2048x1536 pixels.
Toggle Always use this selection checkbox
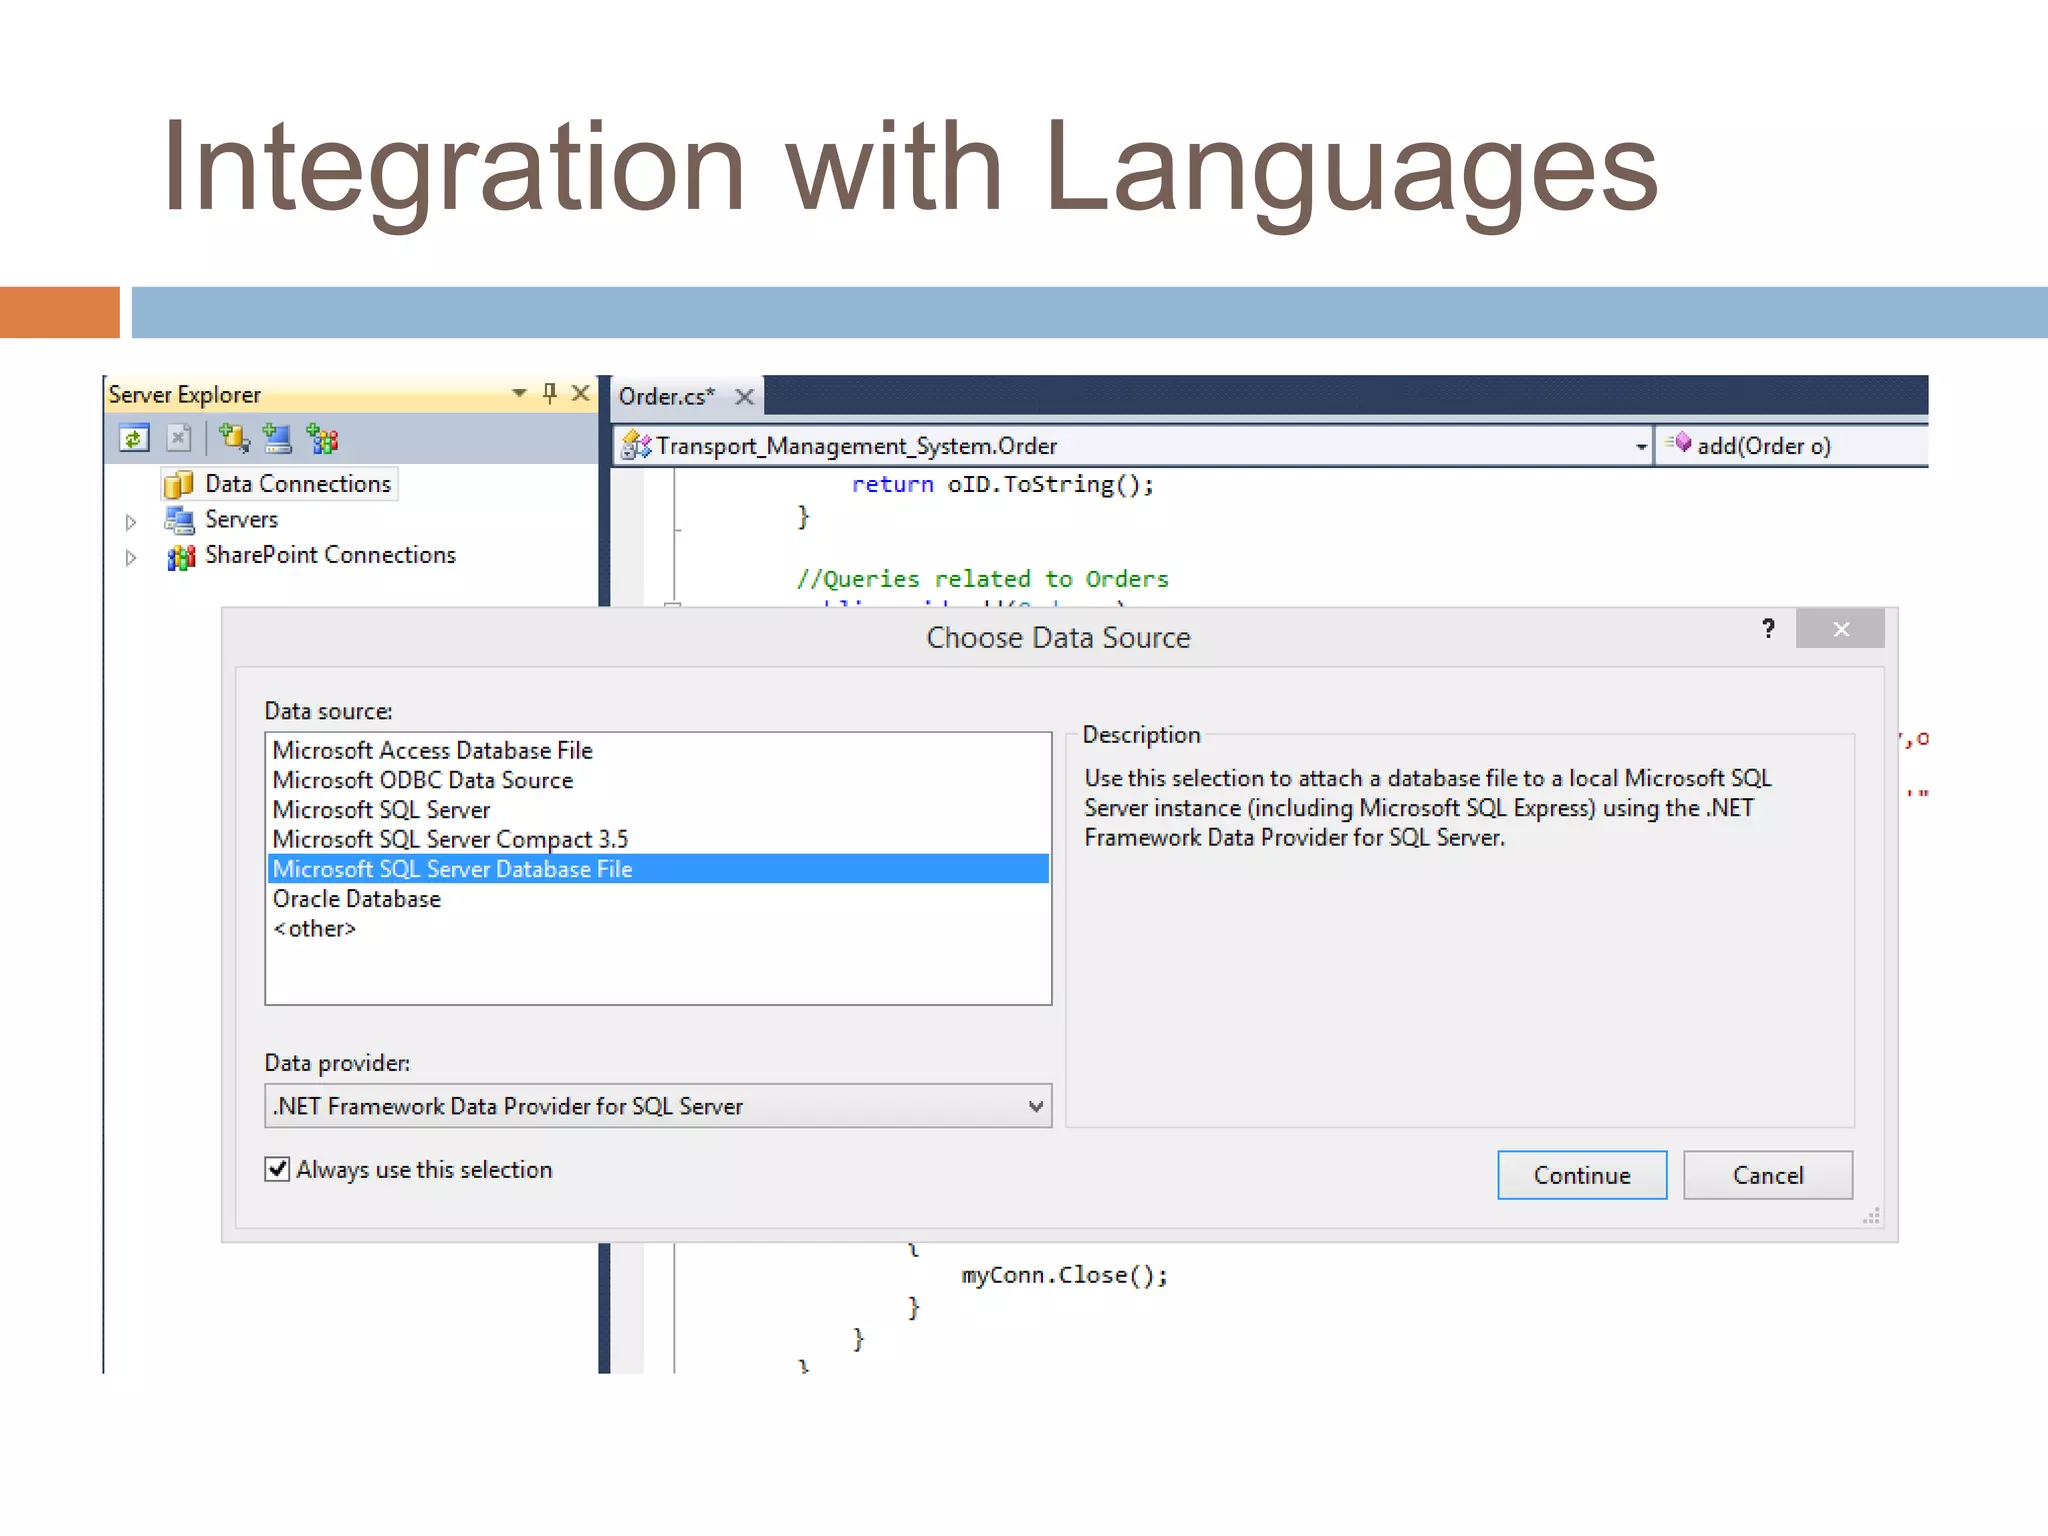click(x=277, y=1169)
